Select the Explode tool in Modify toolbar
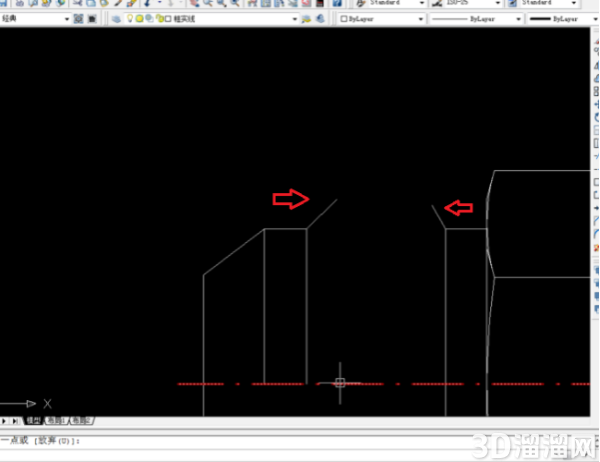 click(597, 248)
